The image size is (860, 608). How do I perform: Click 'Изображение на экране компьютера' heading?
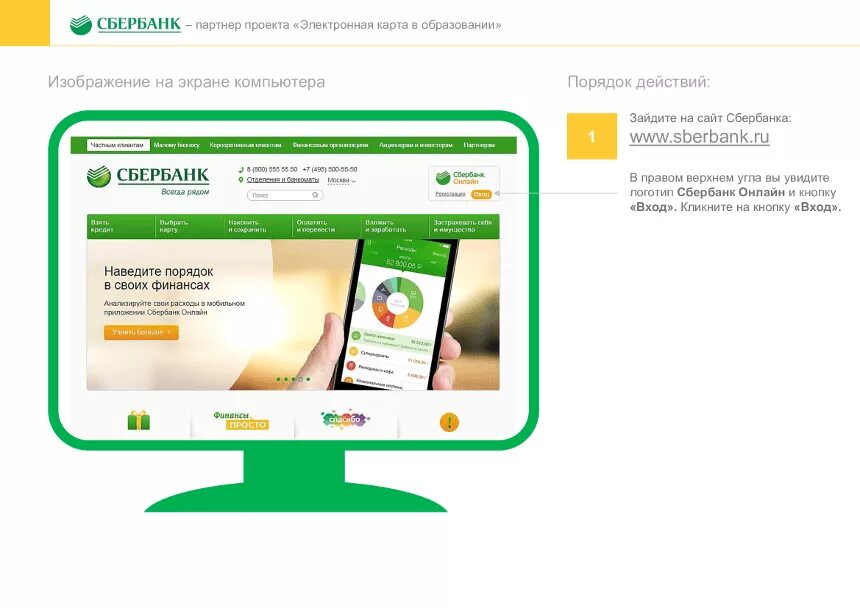pyautogui.click(x=186, y=82)
